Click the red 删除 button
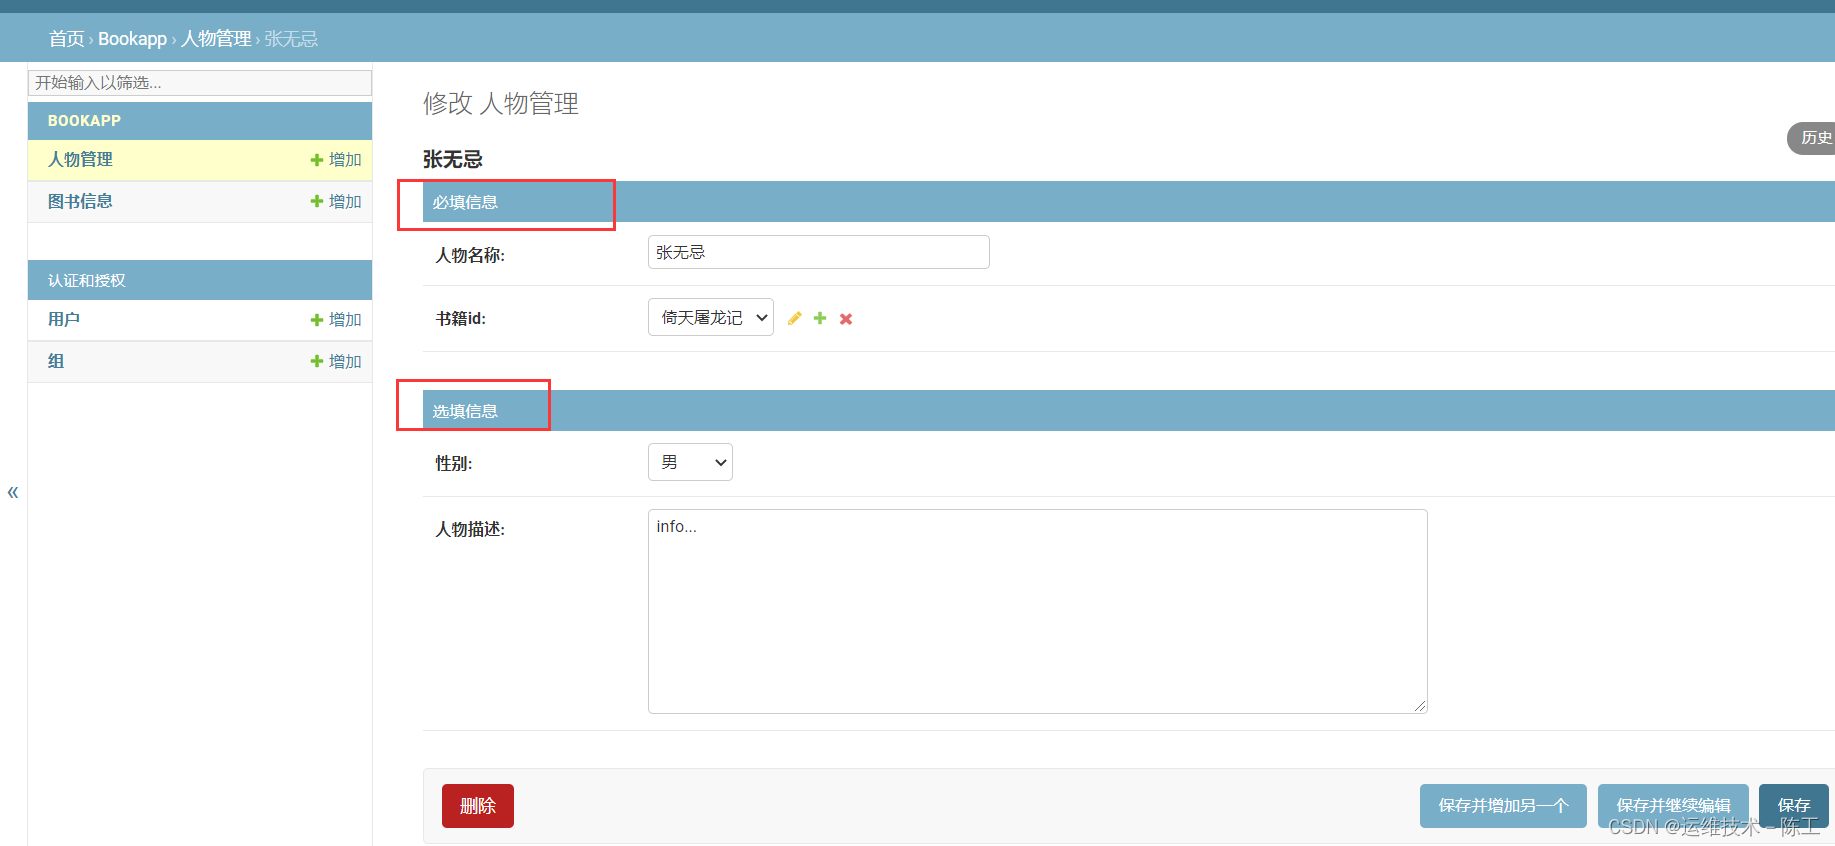Image resolution: width=1835 pixels, height=846 pixels. point(478,806)
